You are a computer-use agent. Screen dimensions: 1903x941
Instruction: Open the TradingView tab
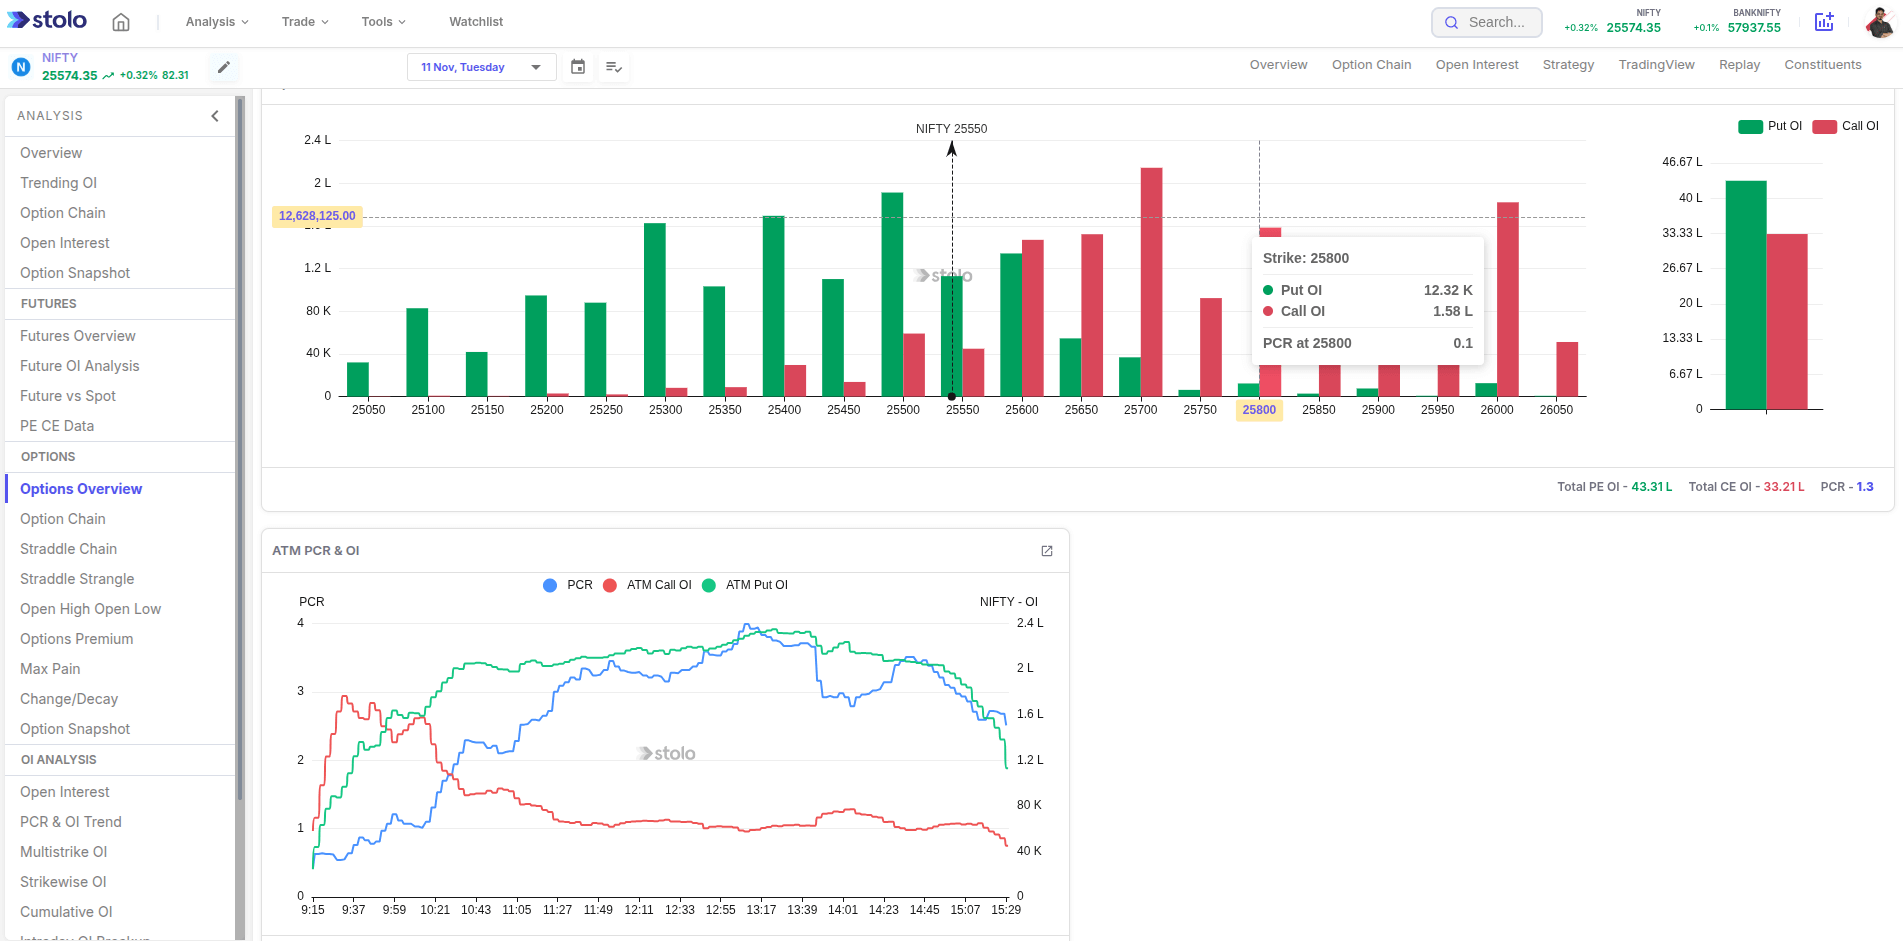click(1656, 64)
